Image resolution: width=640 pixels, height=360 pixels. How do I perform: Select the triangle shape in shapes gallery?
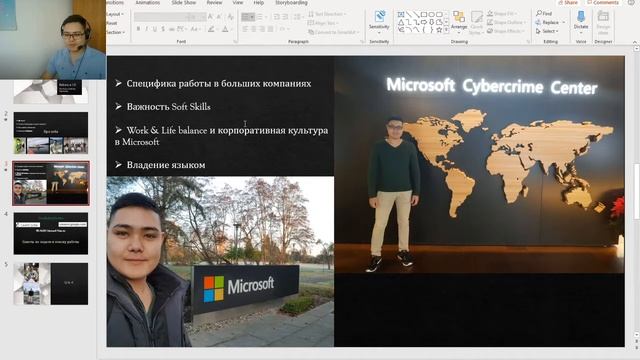pyautogui.click(x=401, y=22)
